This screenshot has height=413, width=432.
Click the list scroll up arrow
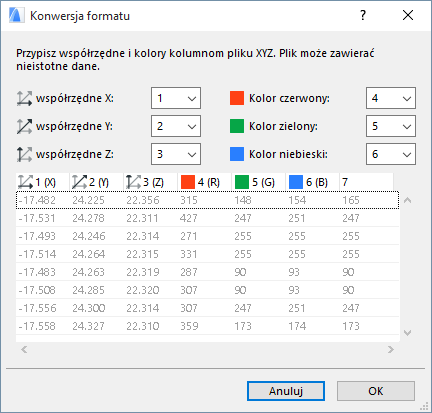coord(407,200)
